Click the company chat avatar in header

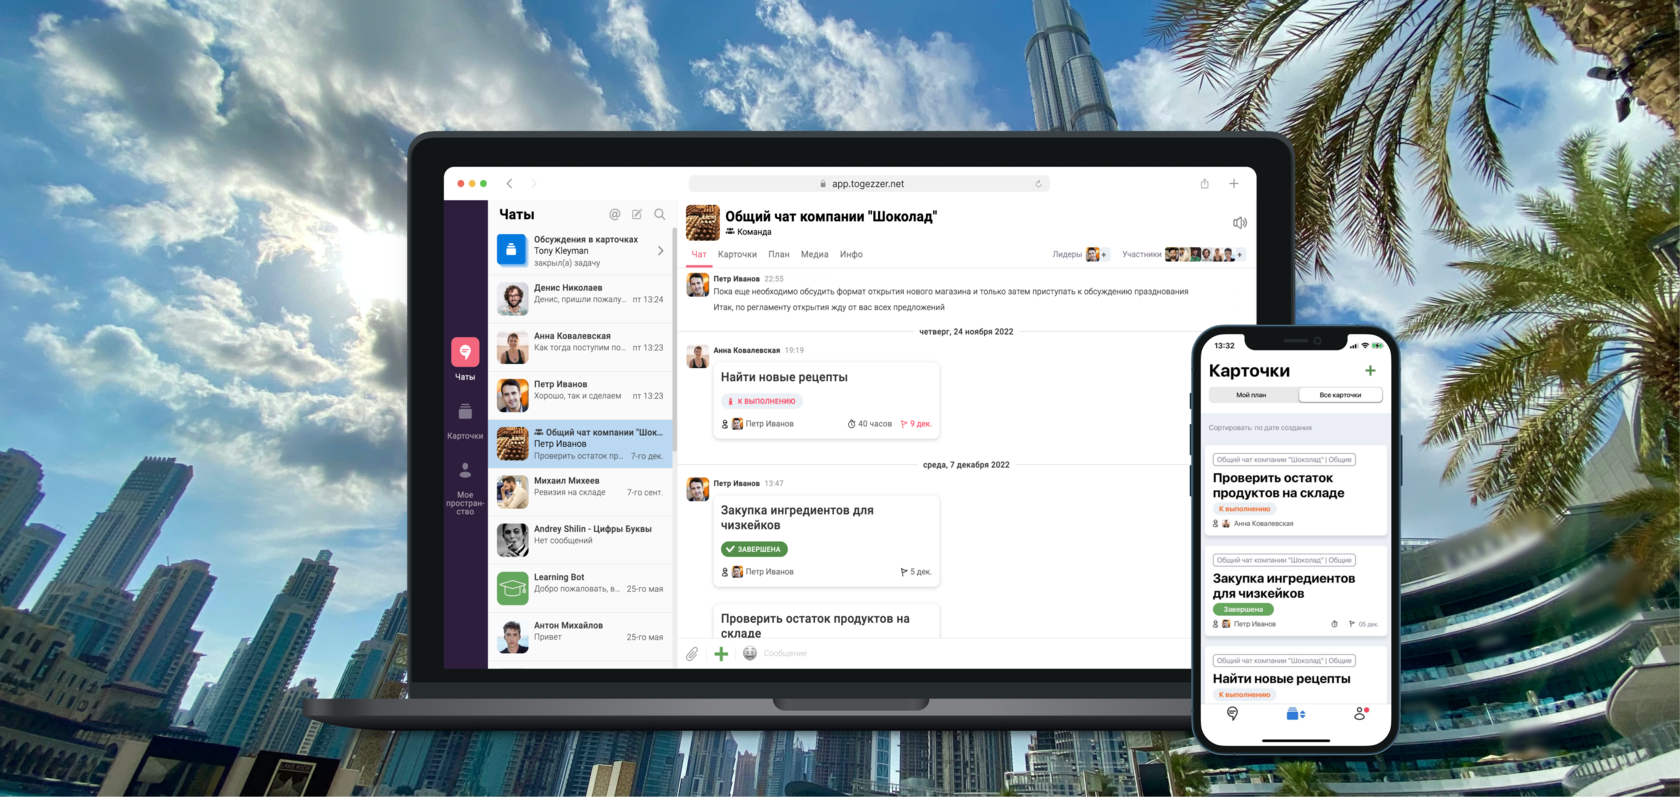tap(703, 223)
